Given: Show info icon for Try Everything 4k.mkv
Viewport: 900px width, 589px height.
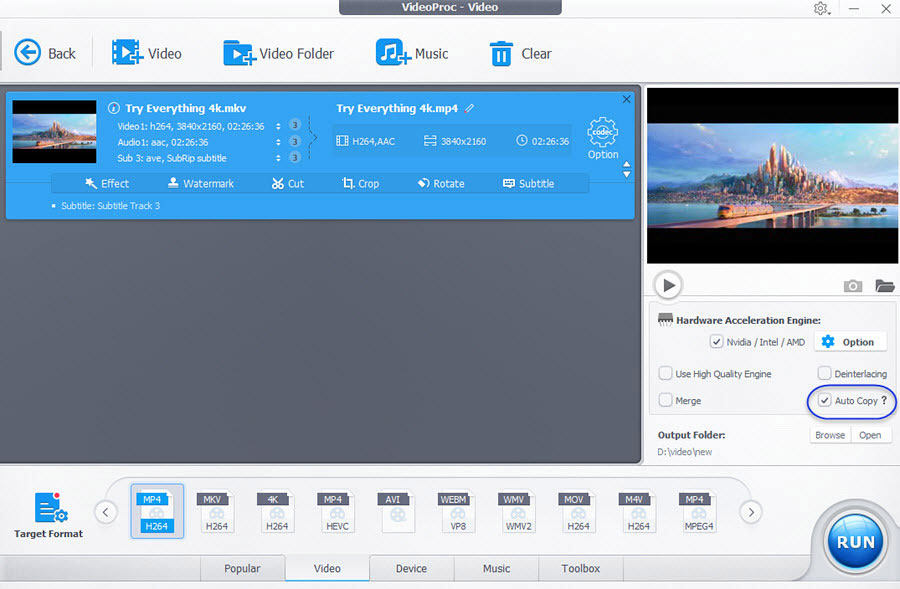Looking at the screenshot, I should 114,108.
